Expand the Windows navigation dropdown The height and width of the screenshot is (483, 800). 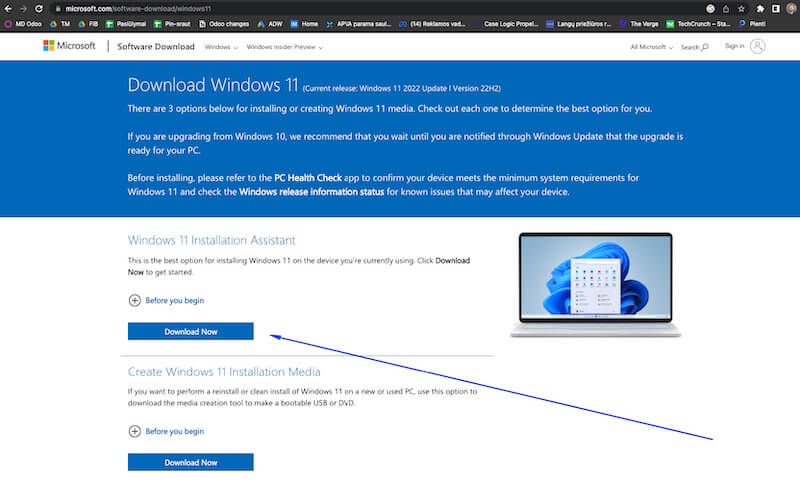coord(221,47)
